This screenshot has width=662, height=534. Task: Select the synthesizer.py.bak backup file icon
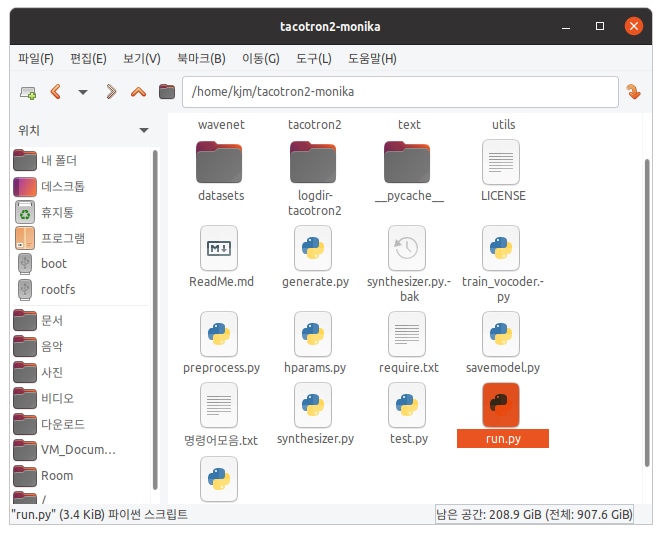407,248
